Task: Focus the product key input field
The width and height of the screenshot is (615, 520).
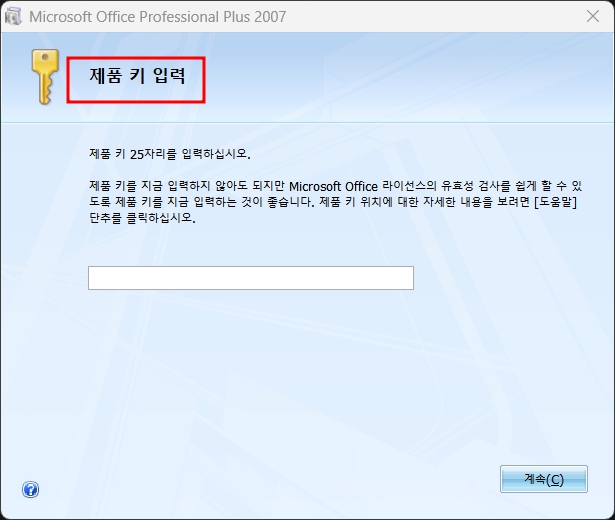Action: click(251, 278)
